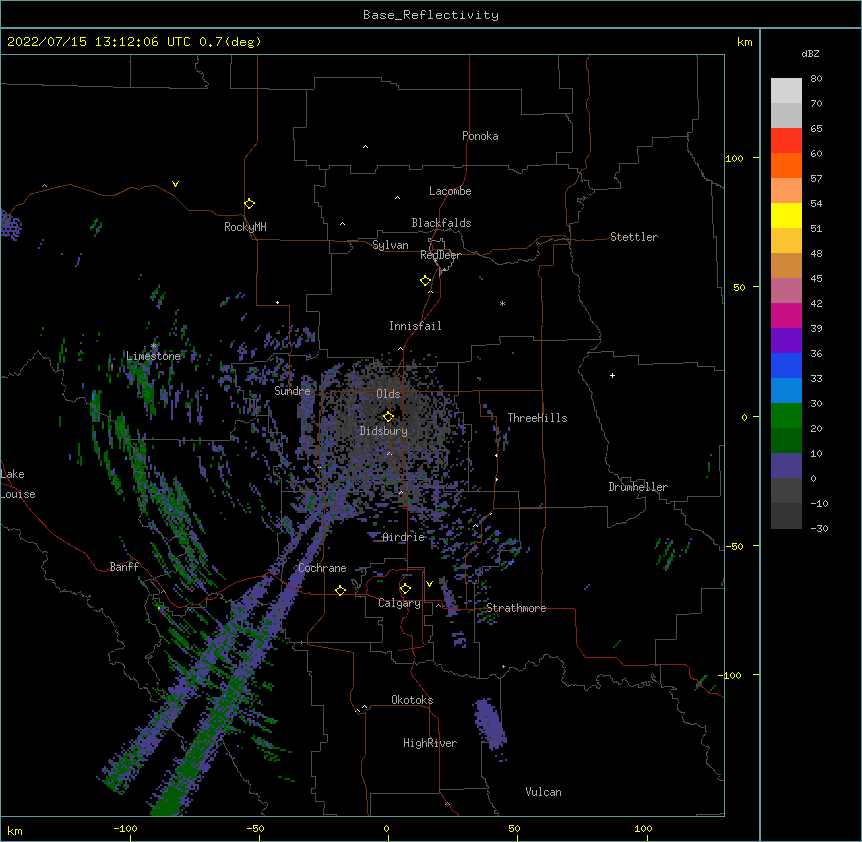Click the RedDeer label
Viewport: 862px width, 842px height.
tap(440, 255)
